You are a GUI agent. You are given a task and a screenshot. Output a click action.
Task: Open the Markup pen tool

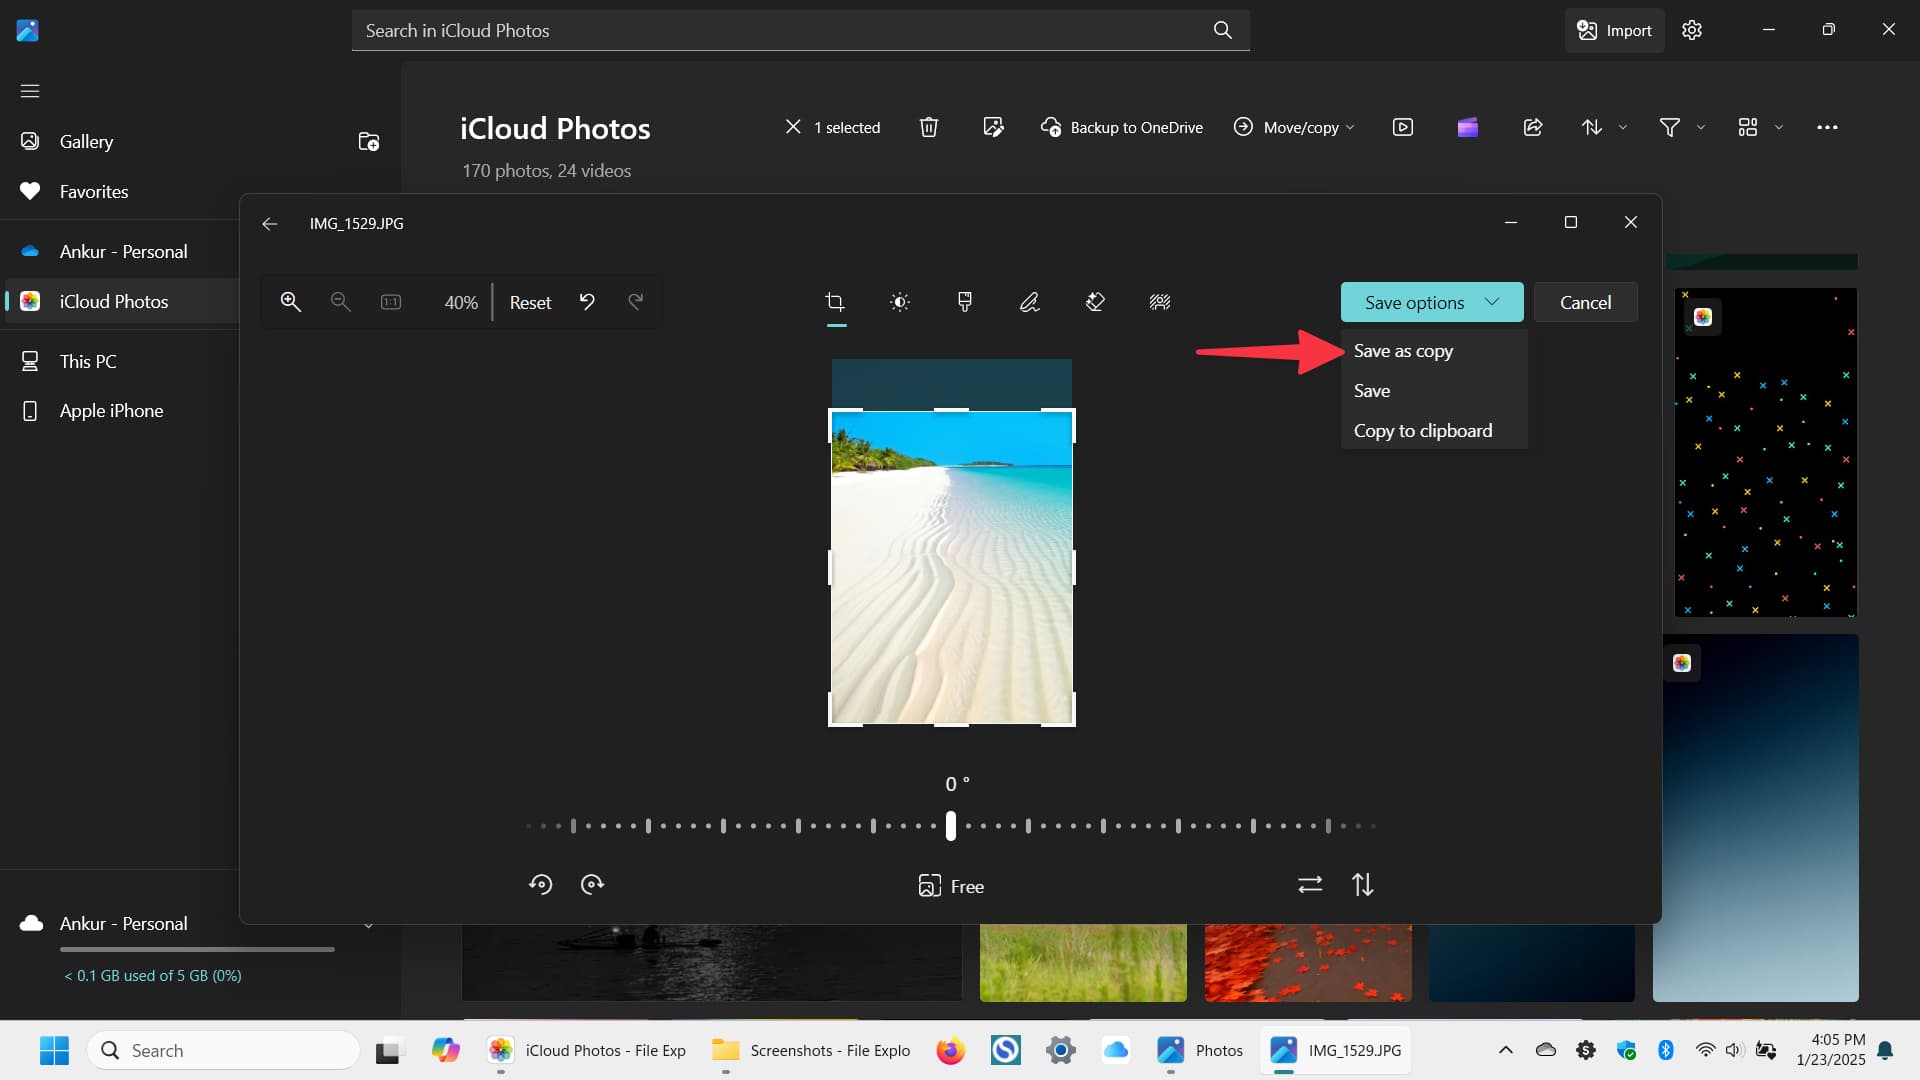1030,302
